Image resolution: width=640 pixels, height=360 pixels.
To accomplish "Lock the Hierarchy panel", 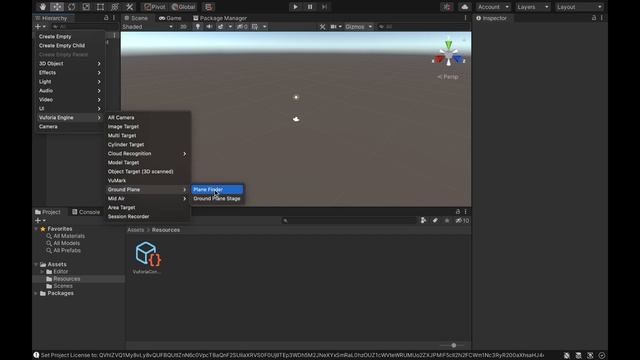I will (106, 18).
